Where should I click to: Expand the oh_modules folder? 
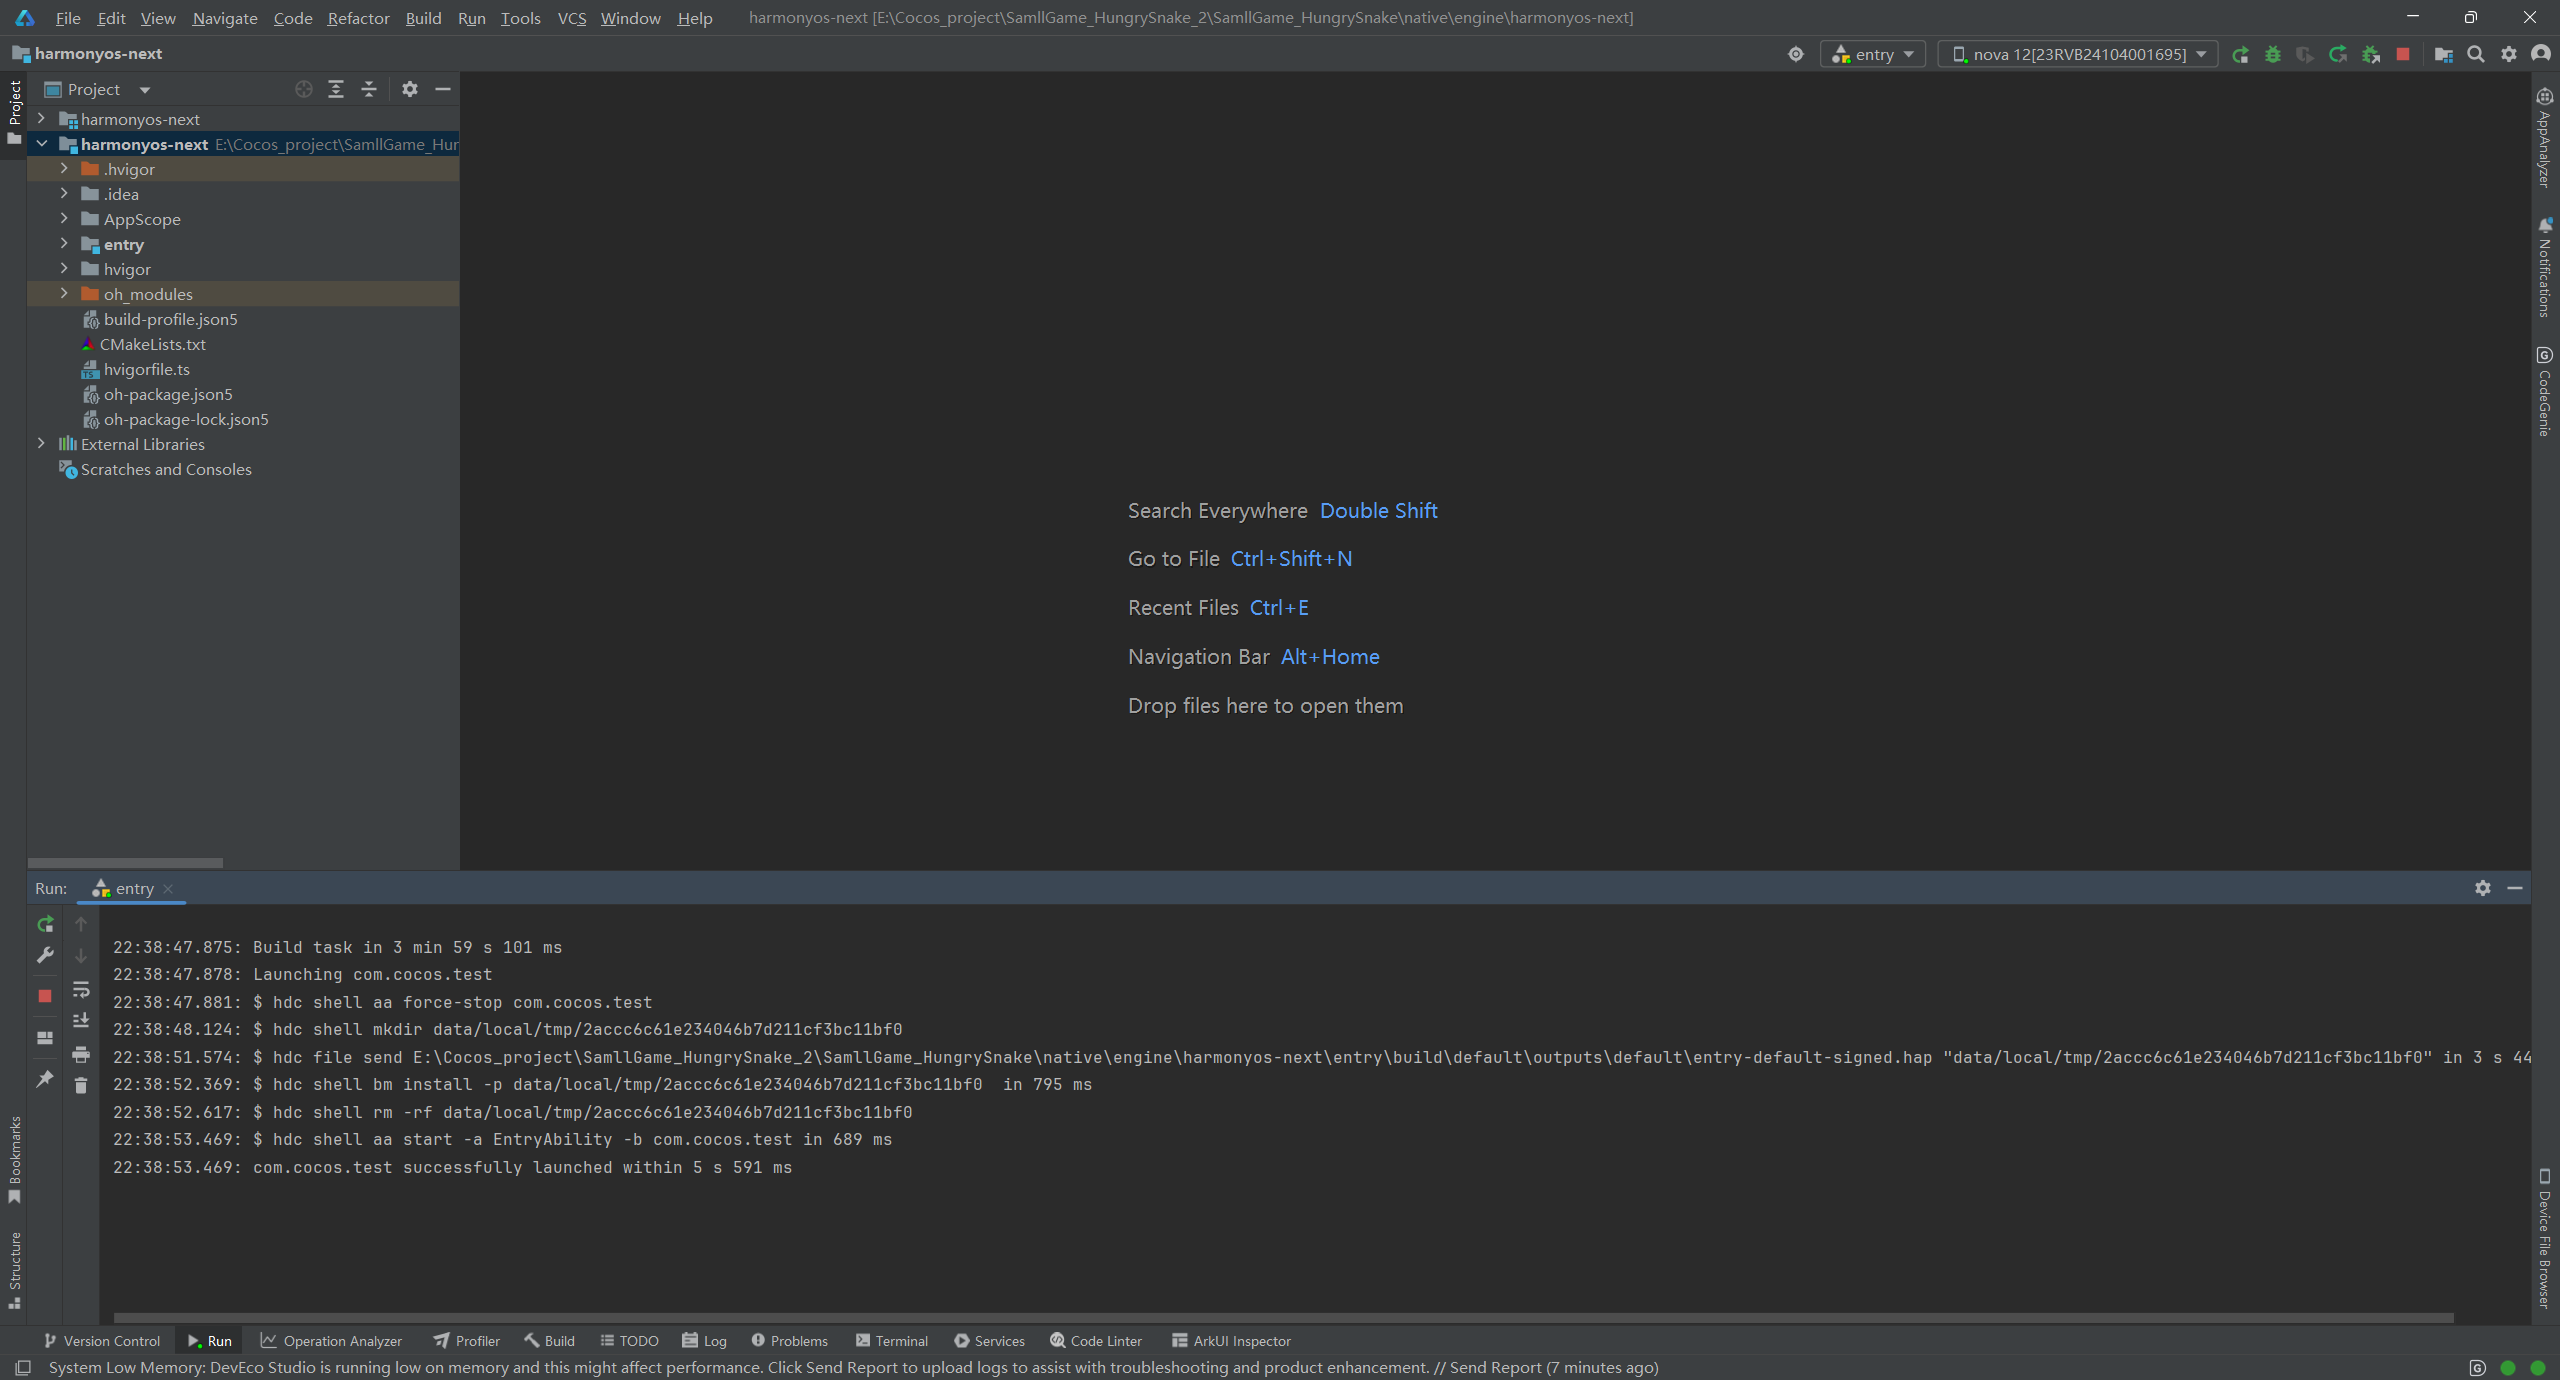click(x=64, y=294)
